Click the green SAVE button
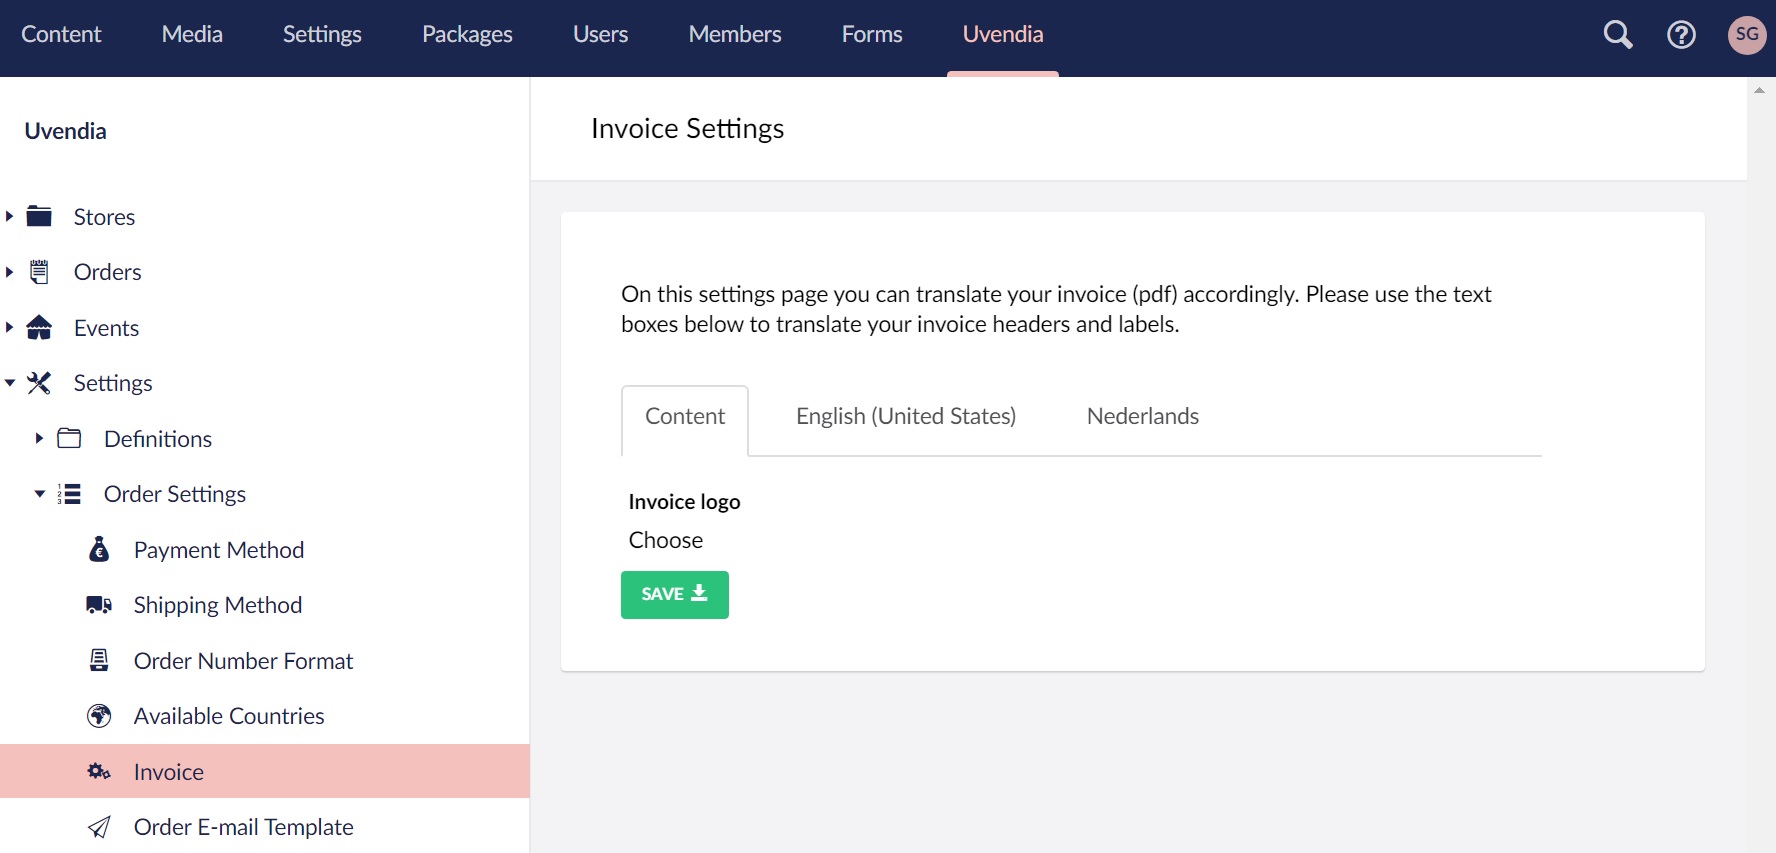 [675, 595]
